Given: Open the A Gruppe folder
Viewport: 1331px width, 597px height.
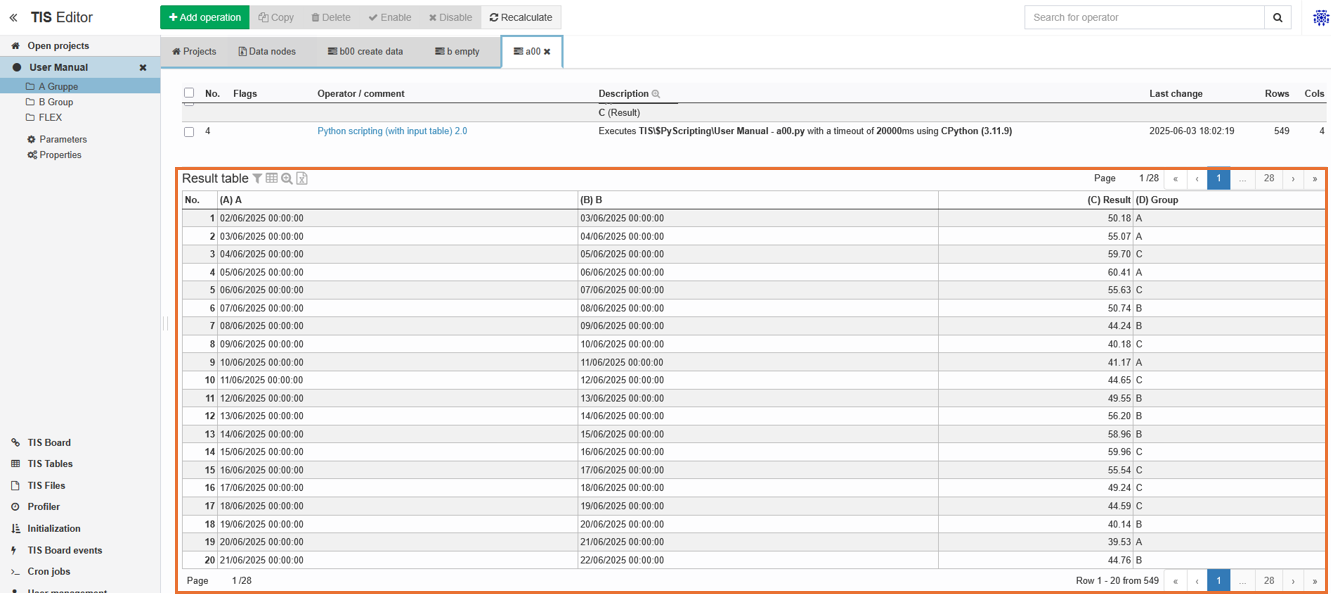Looking at the screenshot, I should tap(58, 87).
